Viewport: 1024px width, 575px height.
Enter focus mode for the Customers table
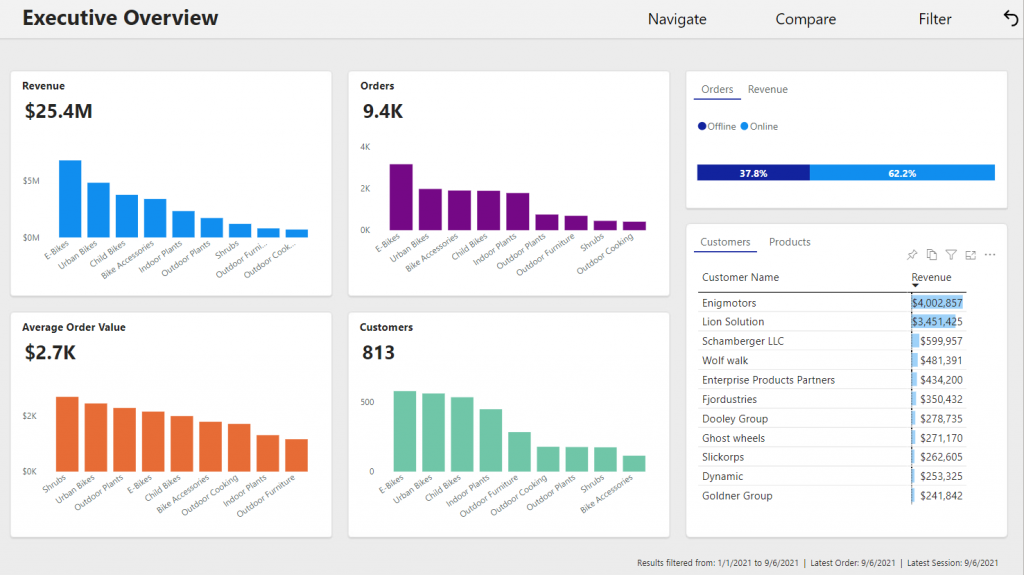coord(970,255)
